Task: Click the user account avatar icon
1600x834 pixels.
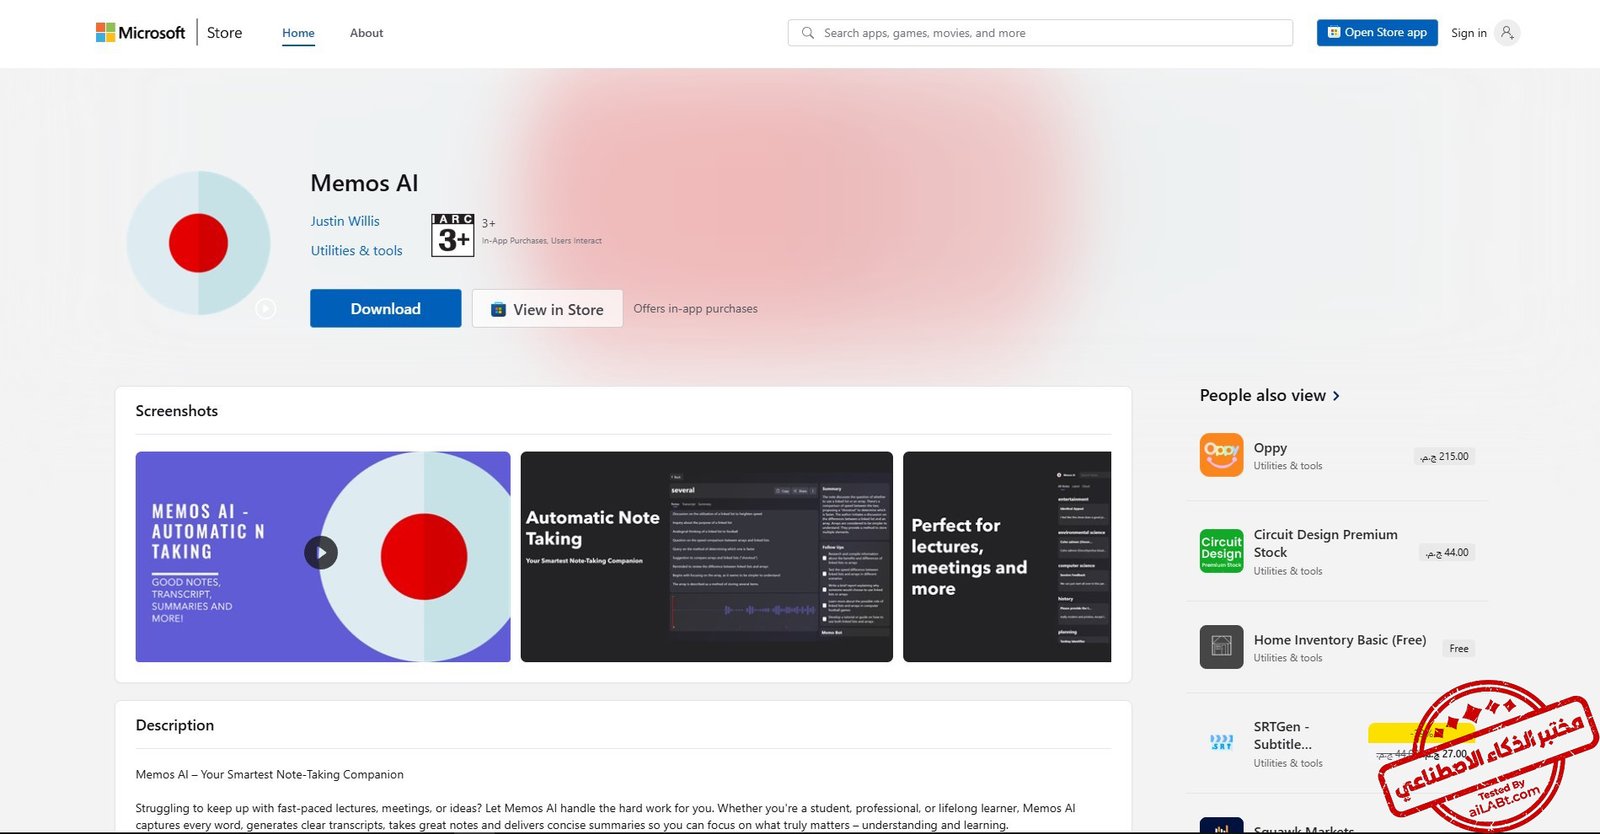Action: click(1507, 33)
